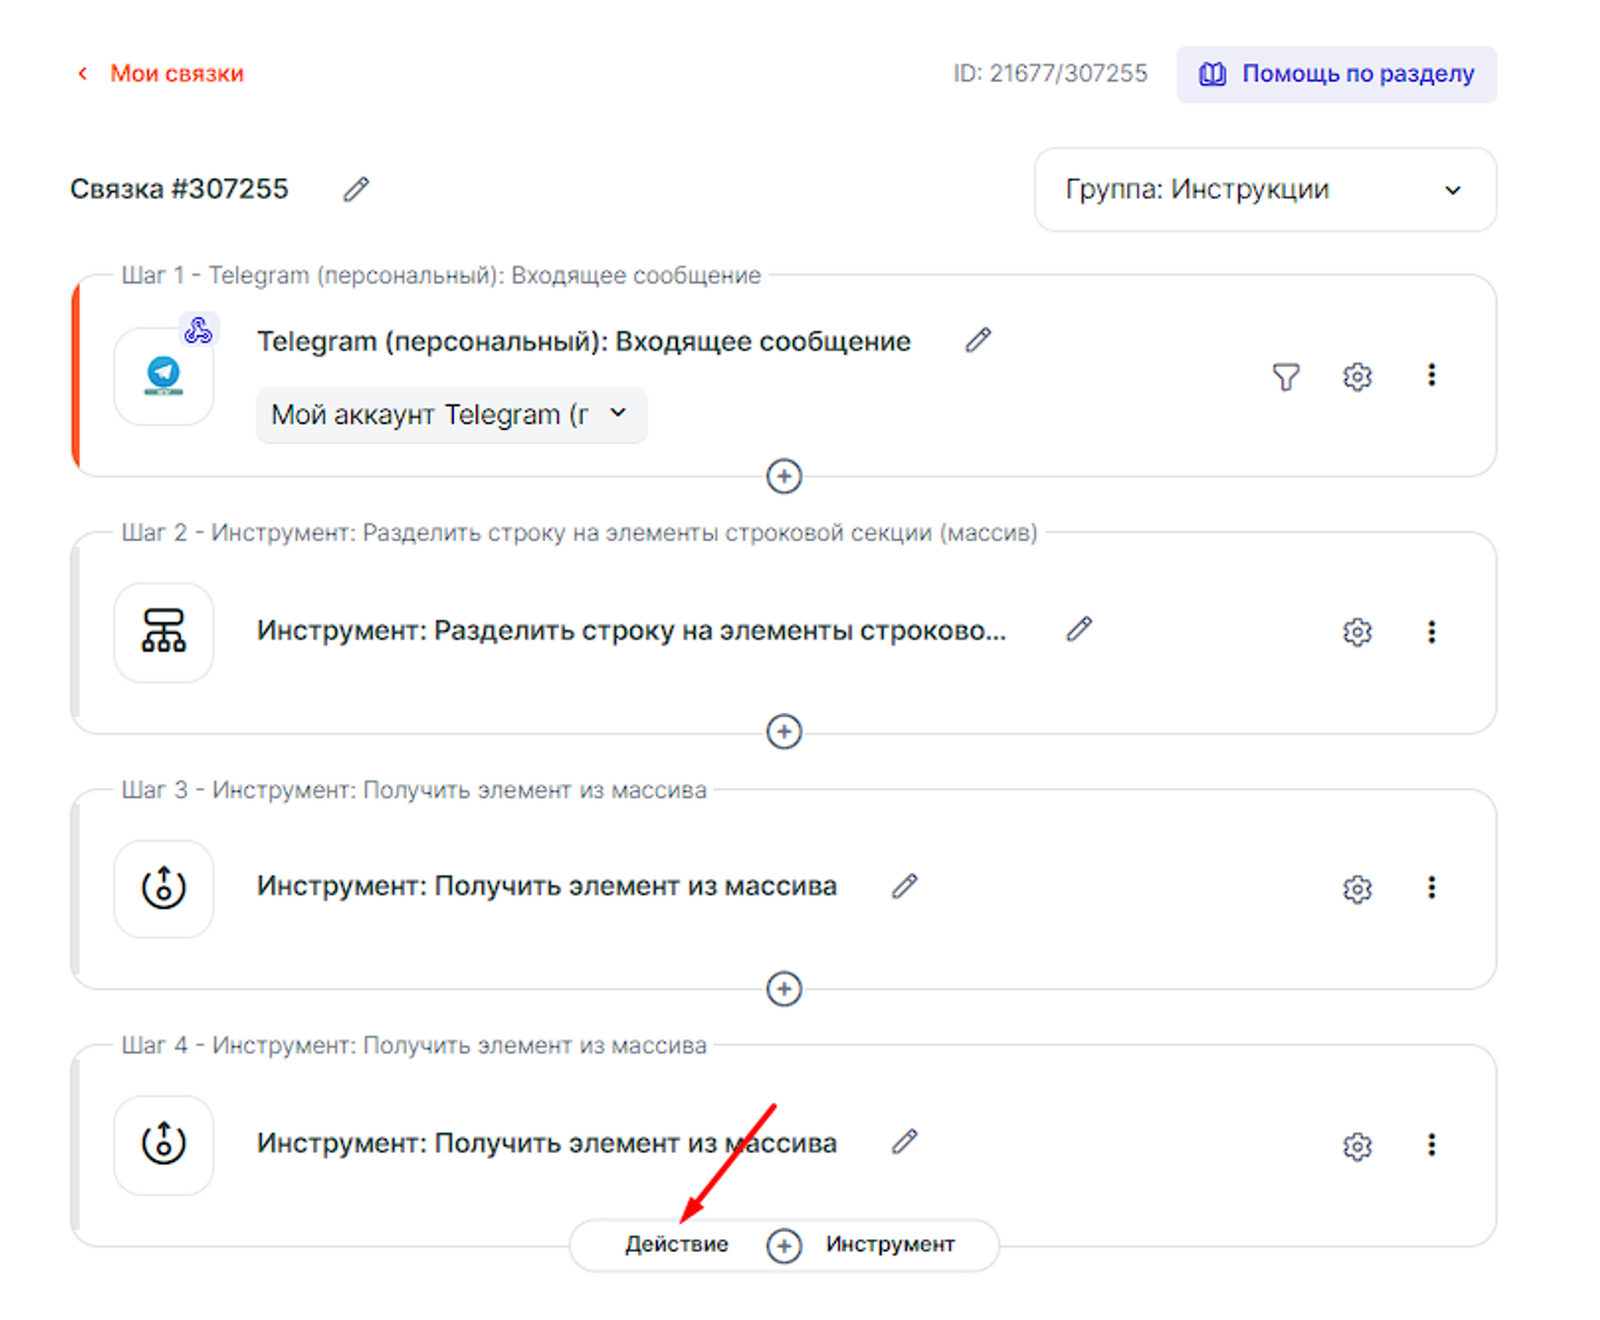Screen dimensions: 1600x1320
Task: Select Действие to add an action
Action: [676, 1245]
